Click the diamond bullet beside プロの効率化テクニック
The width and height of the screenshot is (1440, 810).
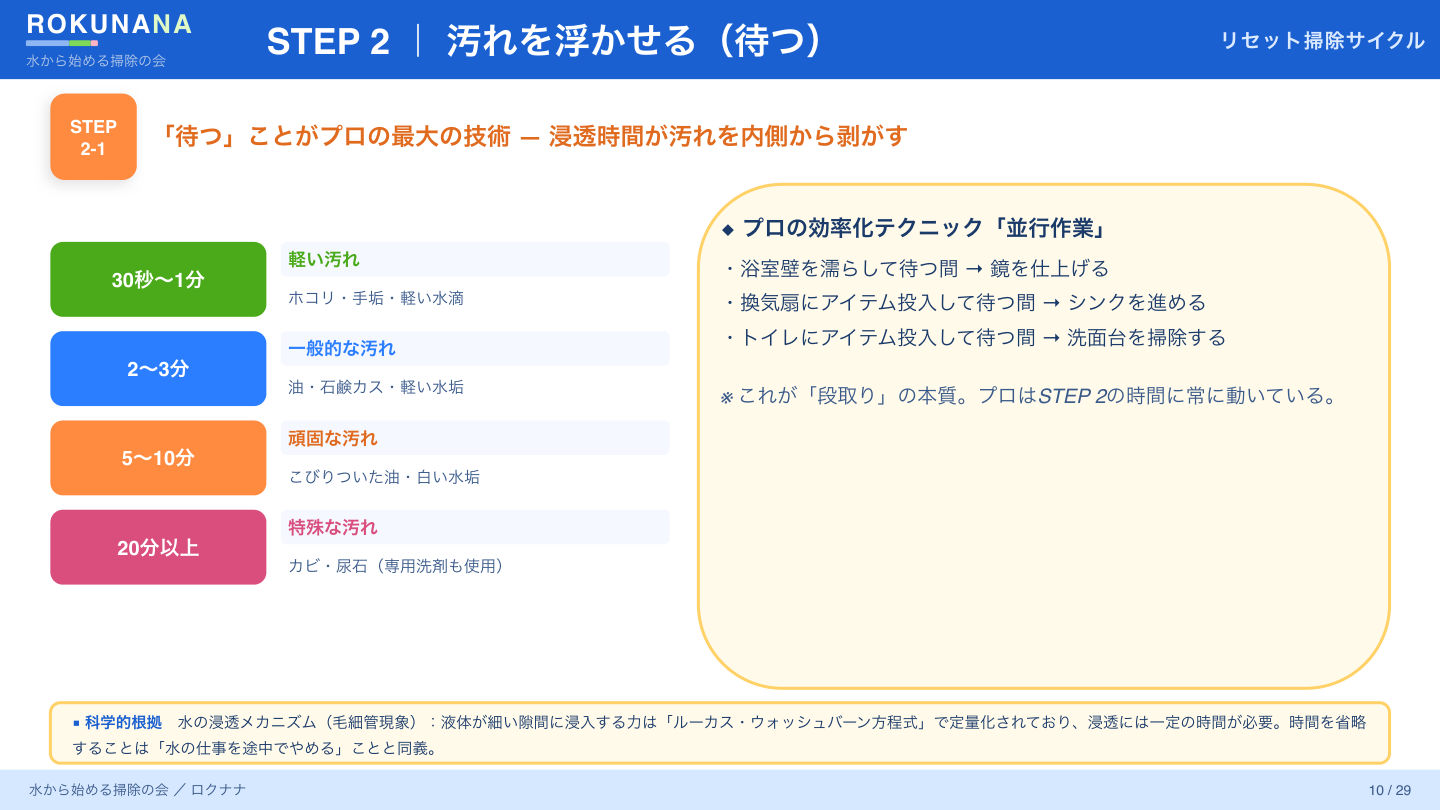[x=727, y=230]
